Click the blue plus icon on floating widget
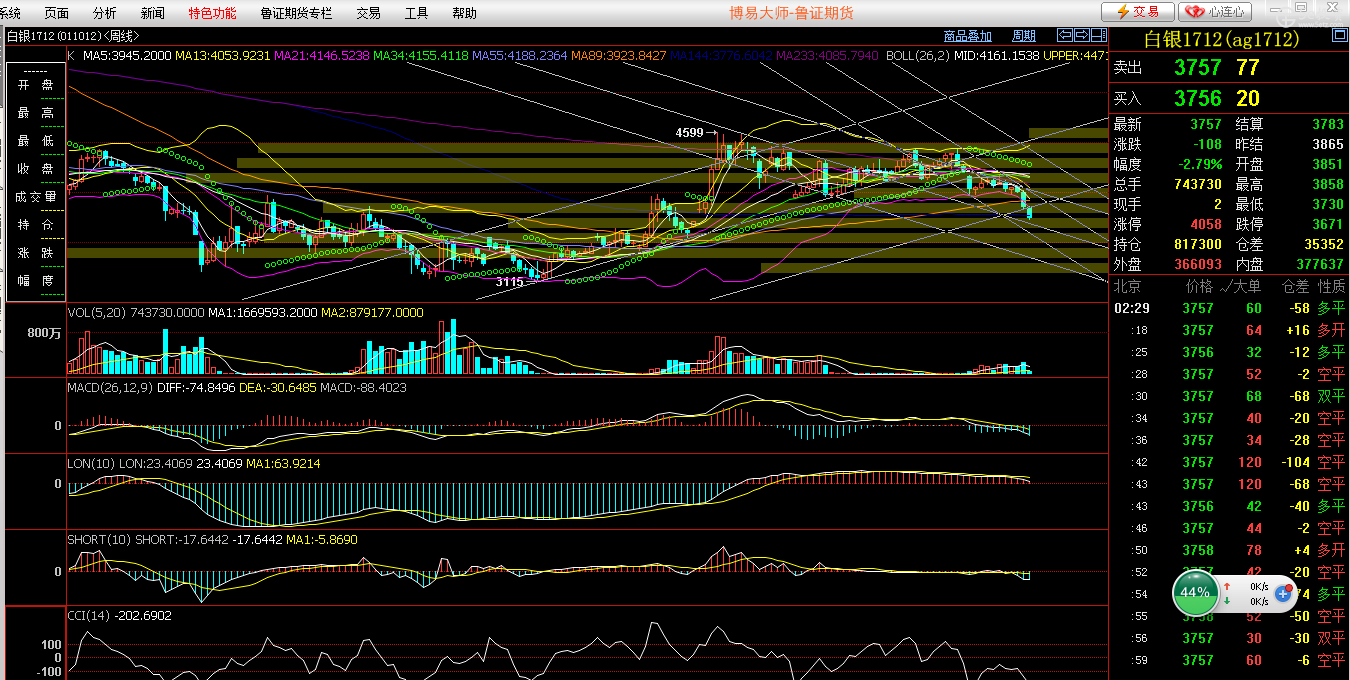The image size is (1350, 680). [1284, 593]
